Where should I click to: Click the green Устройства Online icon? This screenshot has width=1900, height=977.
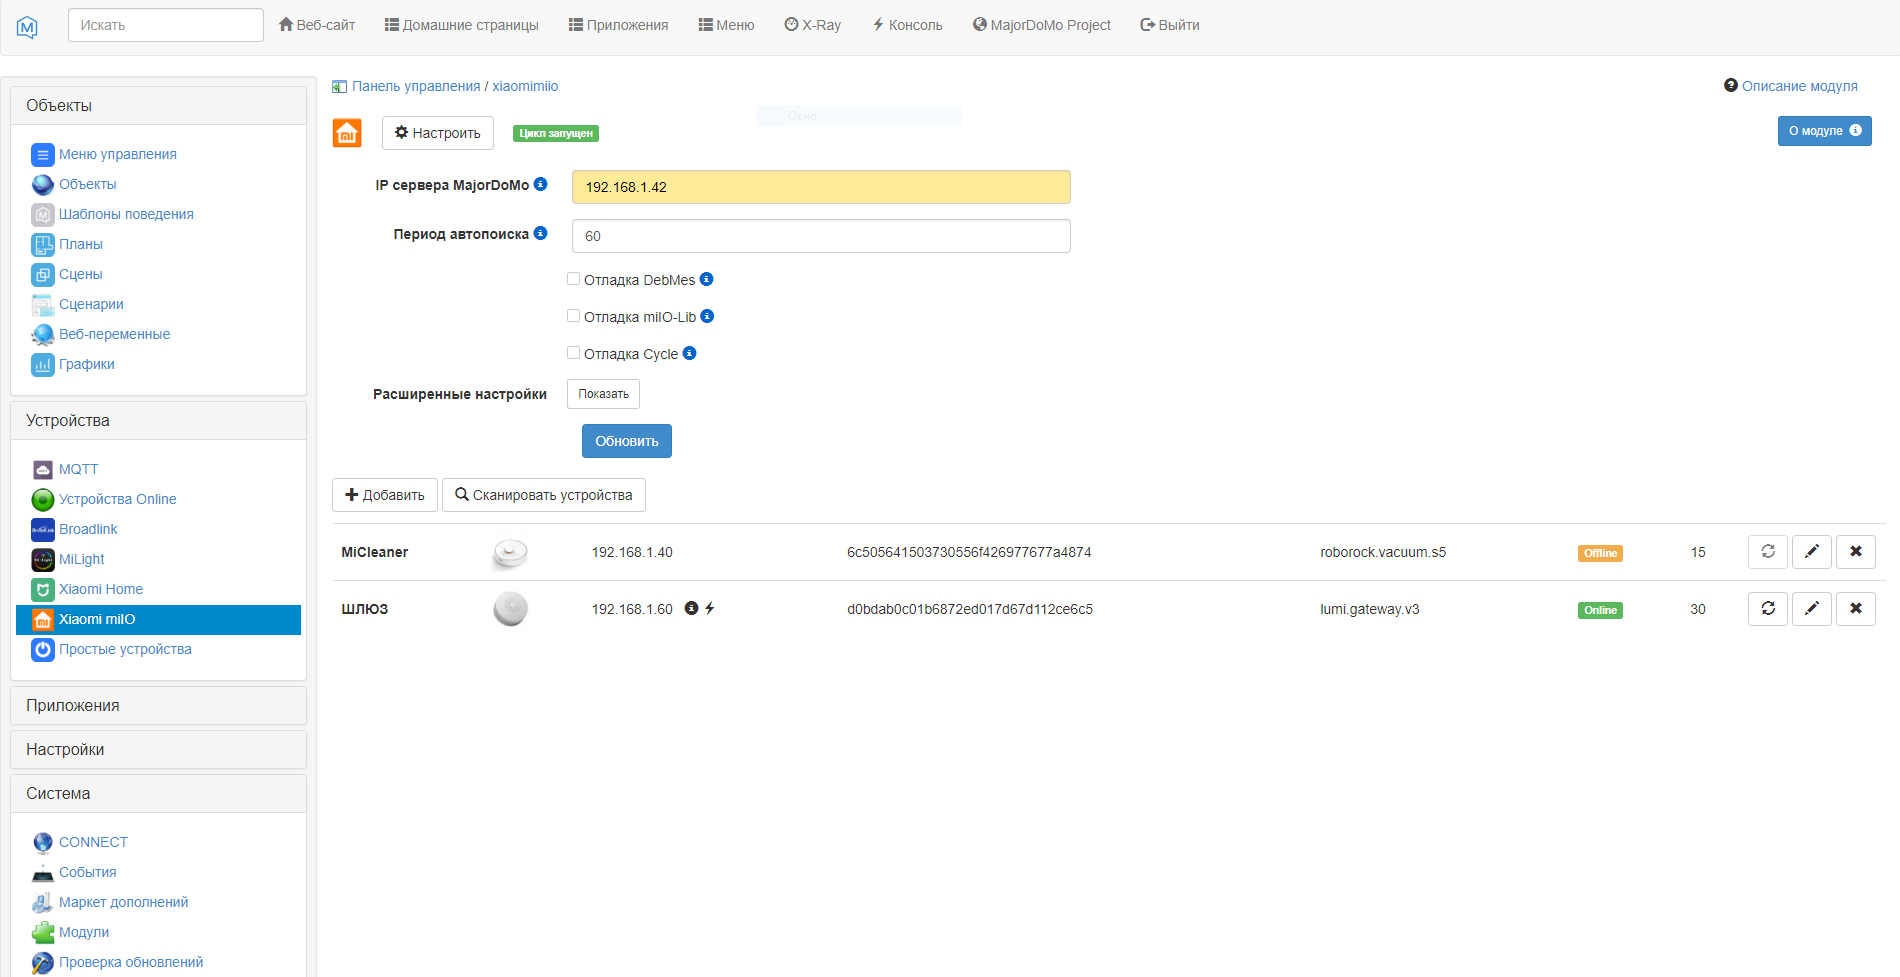pyautogui.click(x=43, y=499)
